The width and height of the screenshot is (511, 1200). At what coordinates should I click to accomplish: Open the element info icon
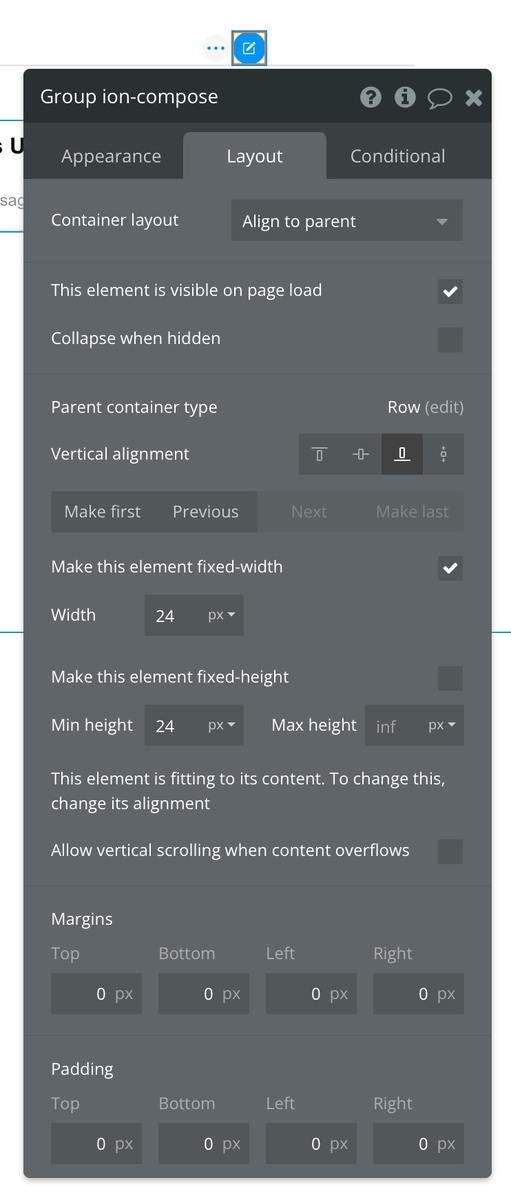coord(405,97)
